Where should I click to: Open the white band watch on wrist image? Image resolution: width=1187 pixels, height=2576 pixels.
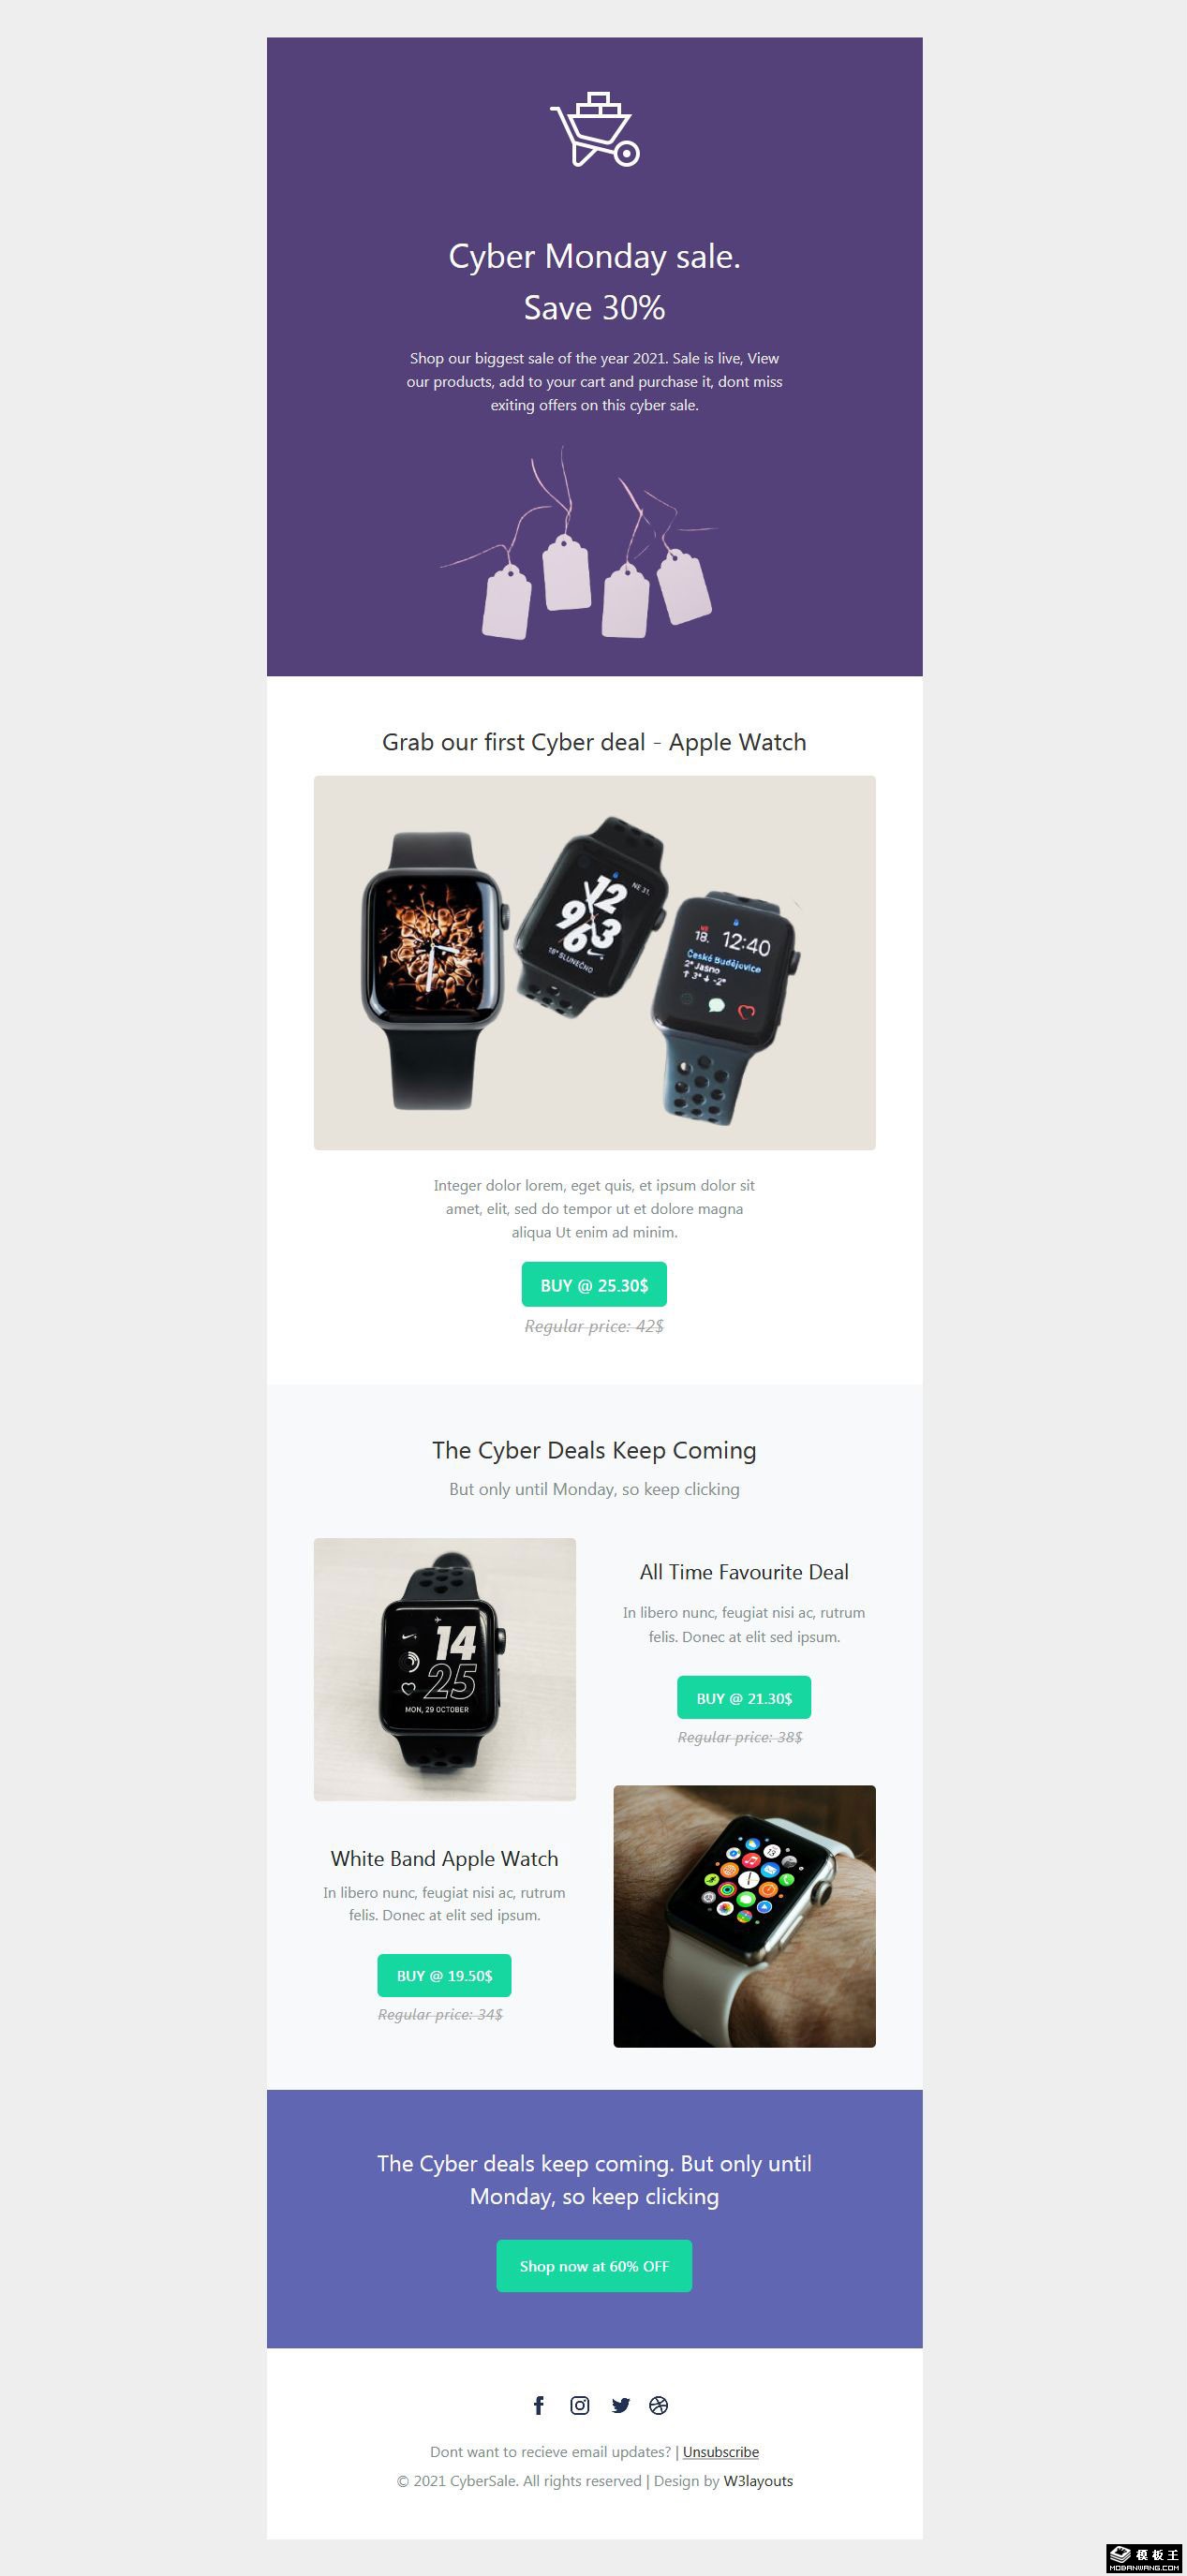744,1916
